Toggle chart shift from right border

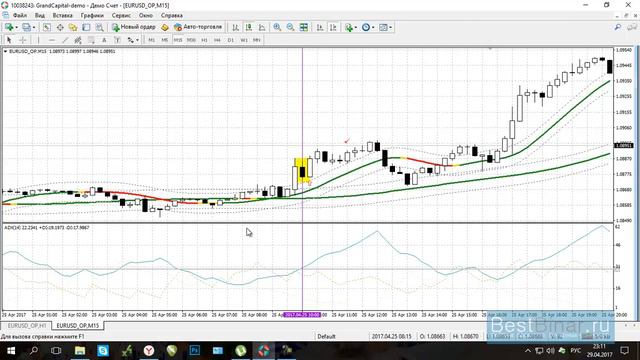333,27
